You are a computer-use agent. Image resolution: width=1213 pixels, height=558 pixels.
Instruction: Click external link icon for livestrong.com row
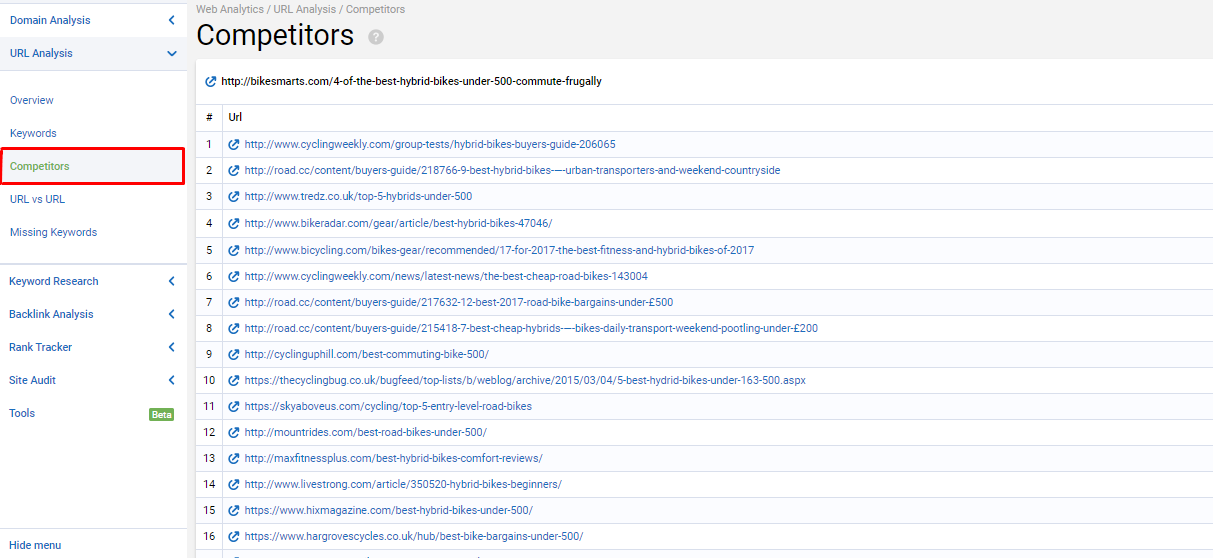point(234,485)
